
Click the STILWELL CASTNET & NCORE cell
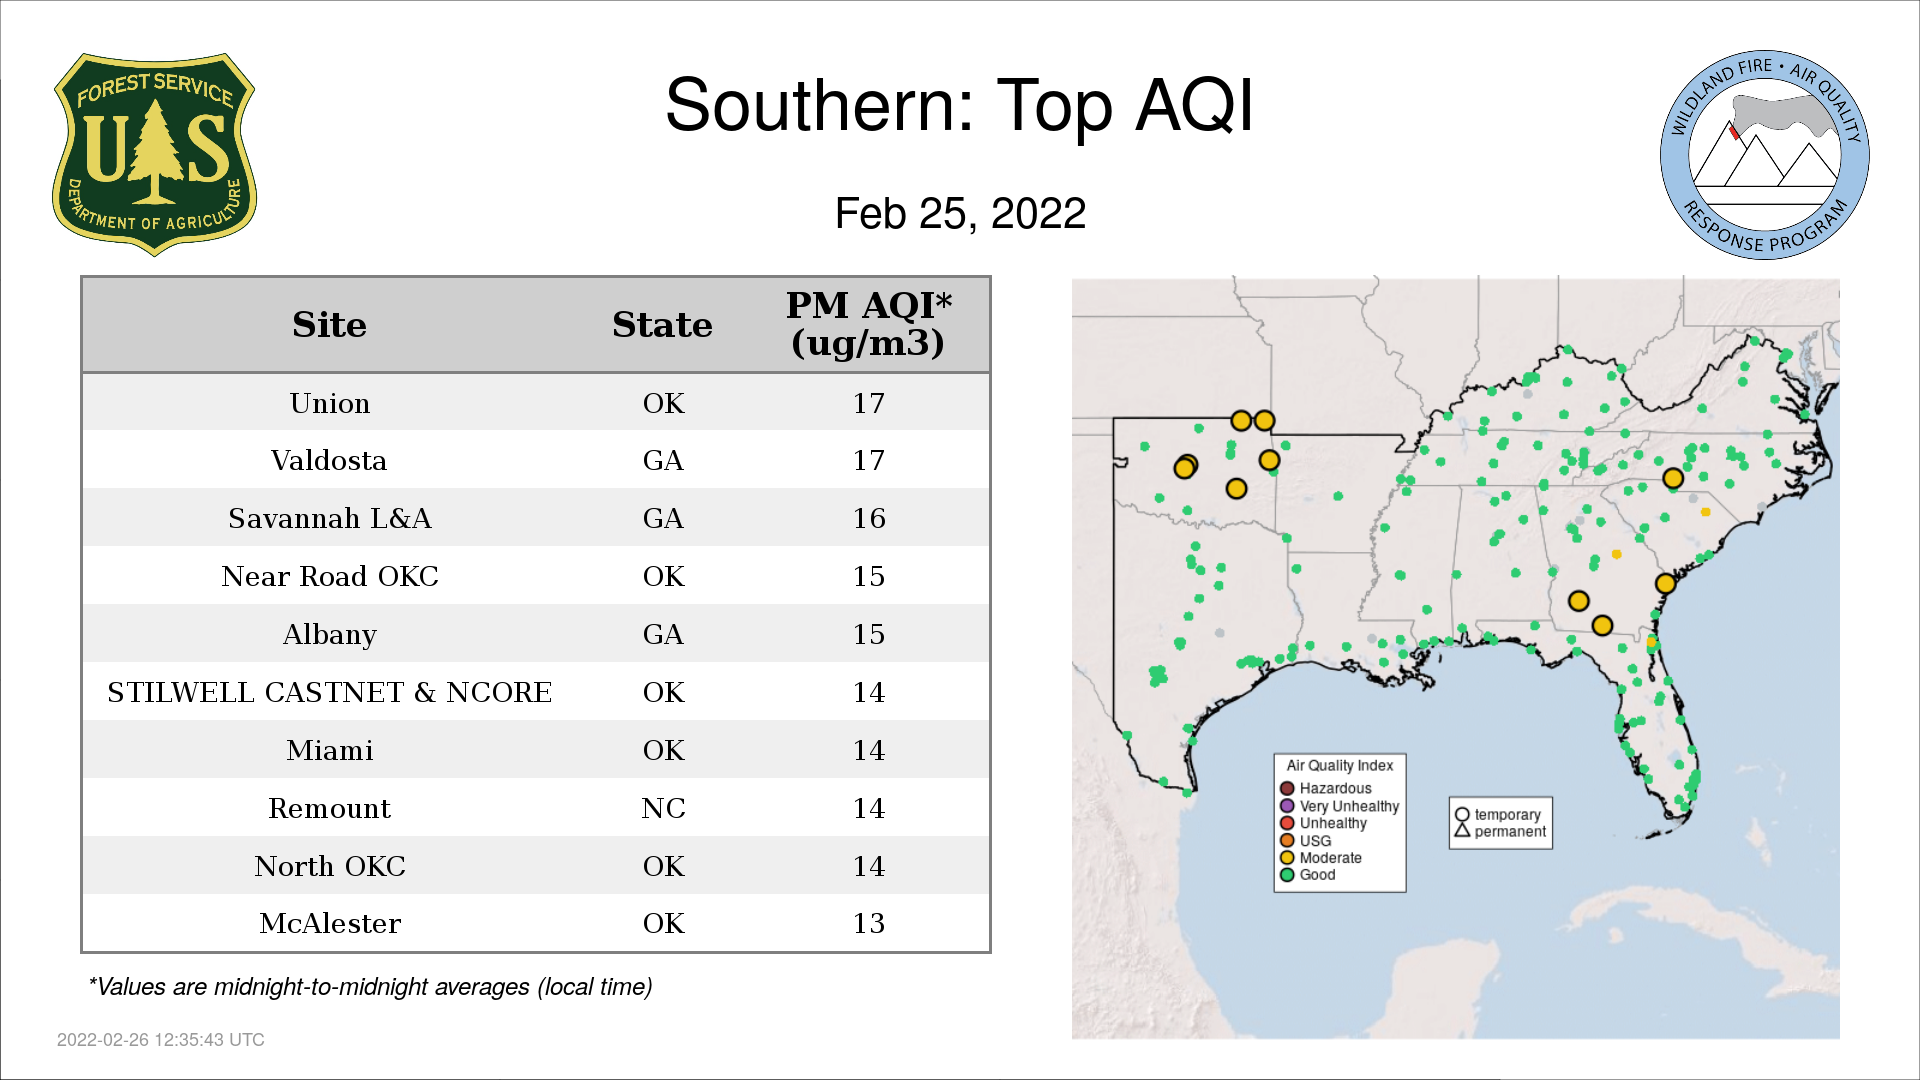(329, 692)
